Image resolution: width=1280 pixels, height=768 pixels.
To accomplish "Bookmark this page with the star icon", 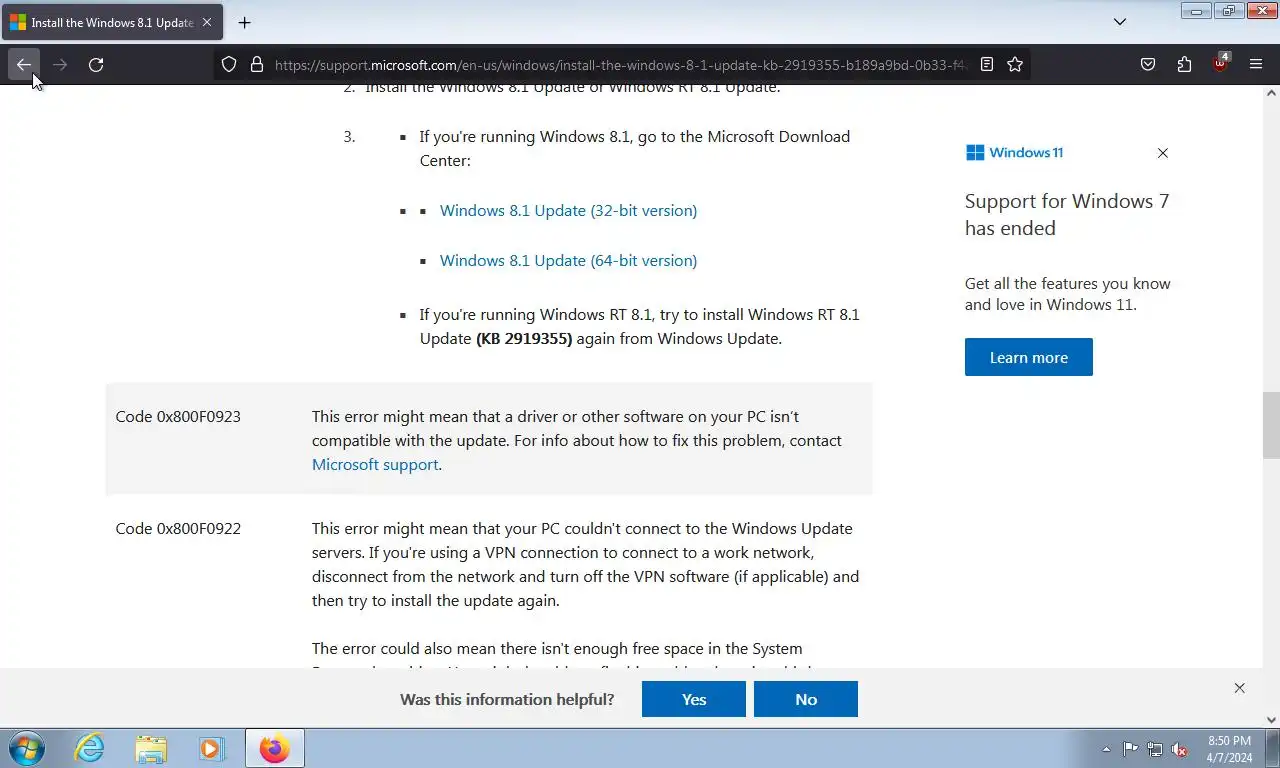I will click(x=1015, y=64).
